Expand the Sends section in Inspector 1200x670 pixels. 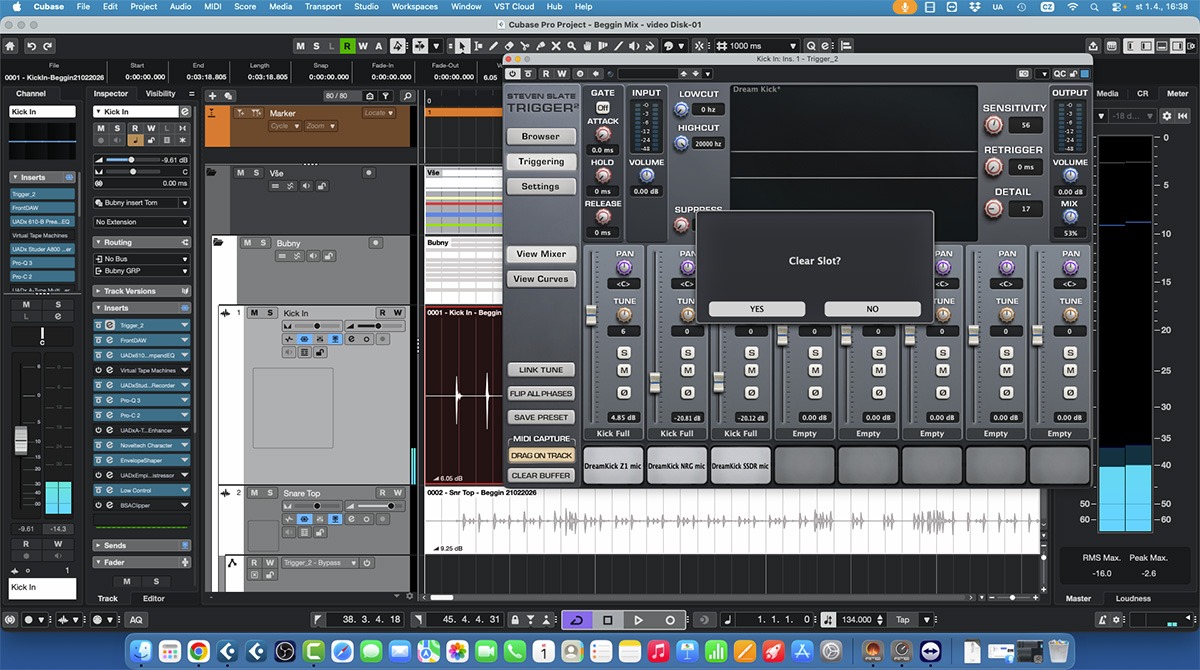(116, 546)
